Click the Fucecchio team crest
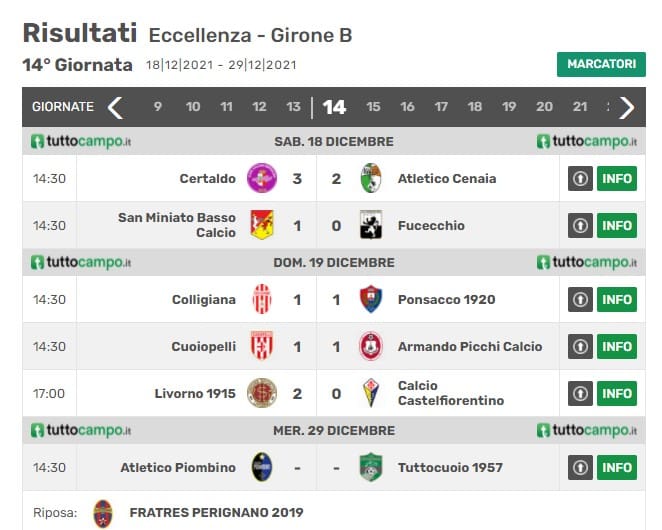 [371, 225]
